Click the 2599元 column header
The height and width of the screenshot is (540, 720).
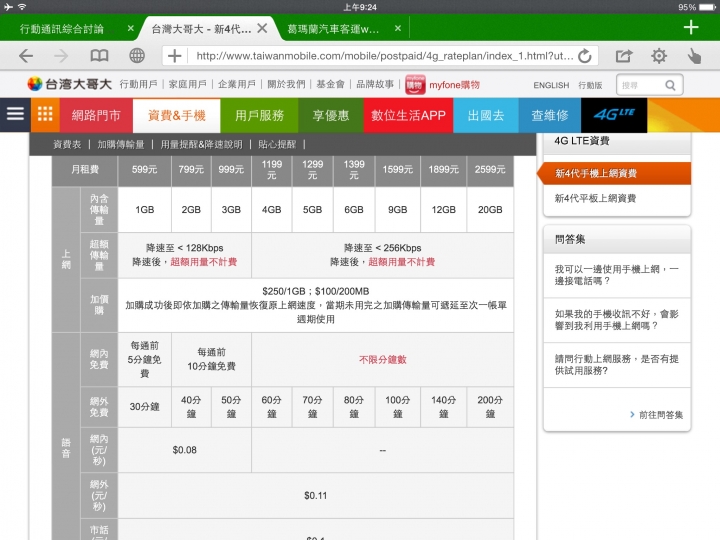[490, 170]
